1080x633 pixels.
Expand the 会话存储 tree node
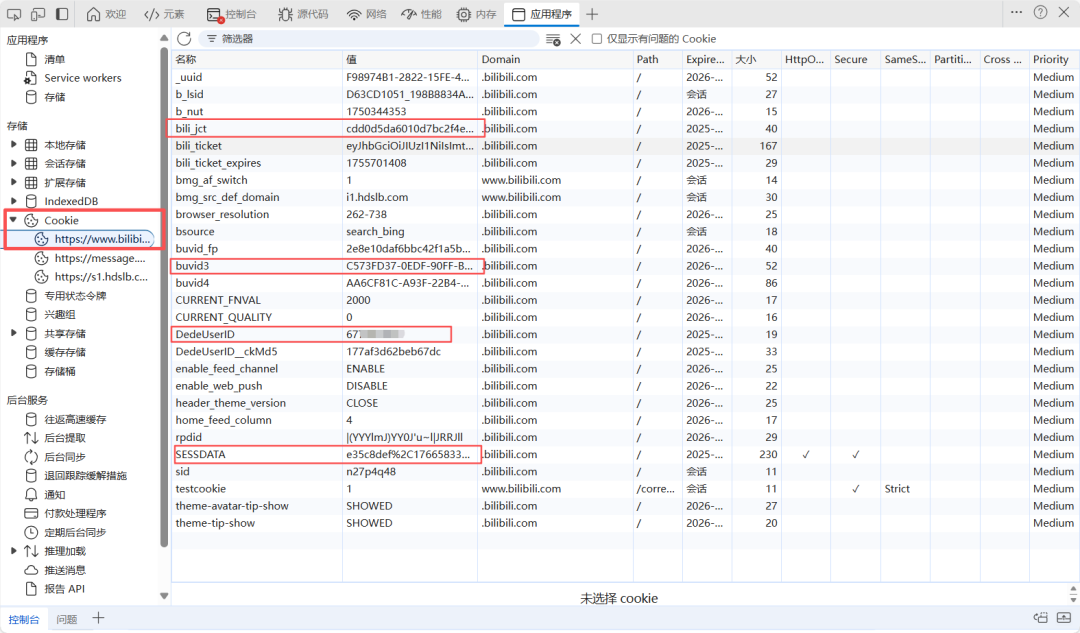click(x=13, y=163)
